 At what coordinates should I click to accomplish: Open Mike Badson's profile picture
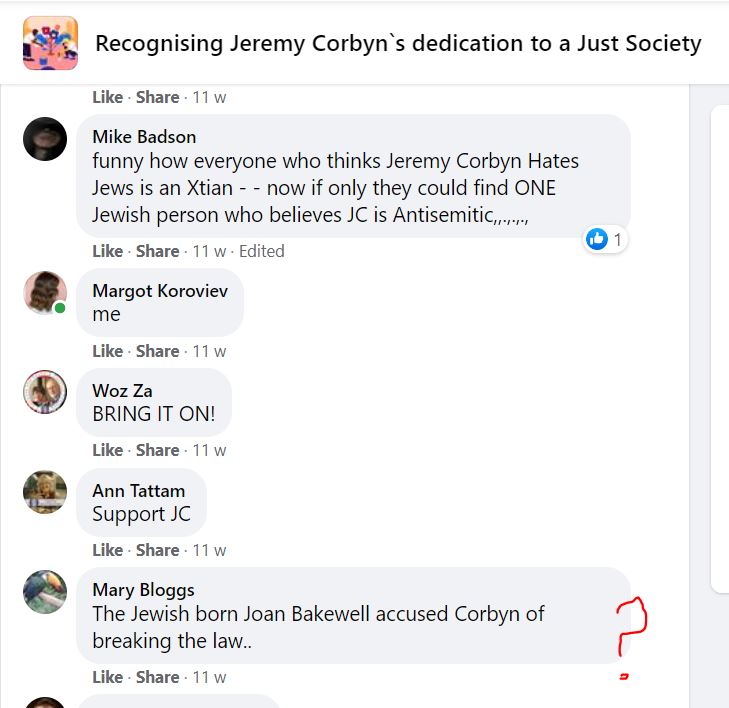tap(45, 139)
